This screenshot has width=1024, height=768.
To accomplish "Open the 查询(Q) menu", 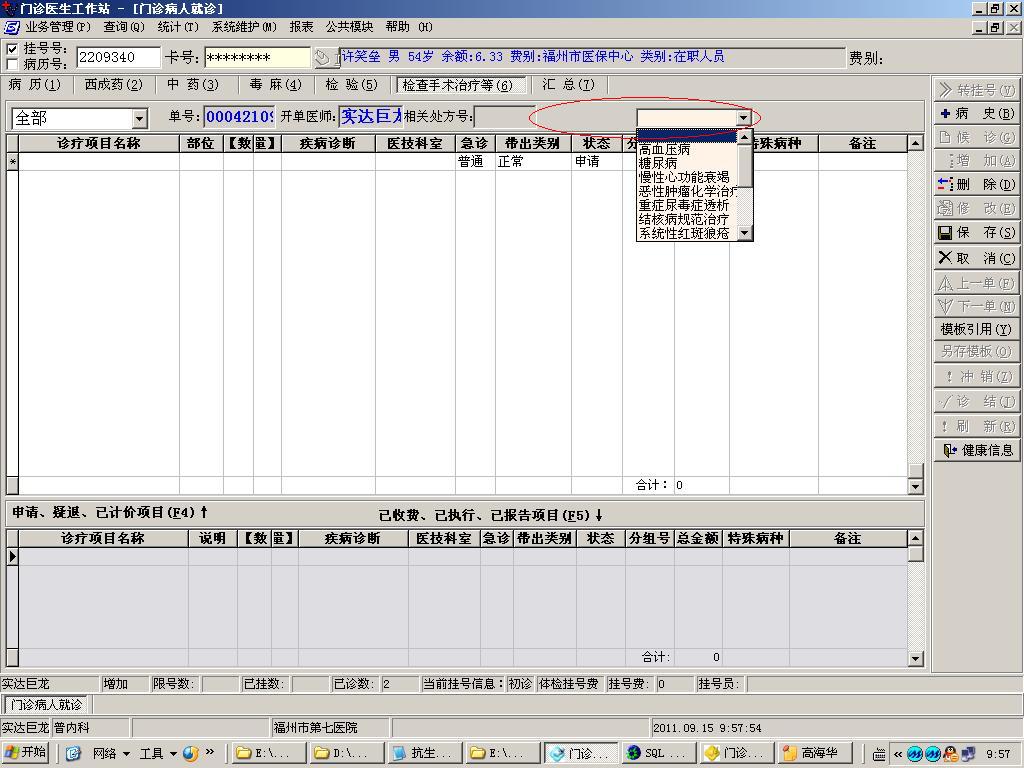I will 123,27.
